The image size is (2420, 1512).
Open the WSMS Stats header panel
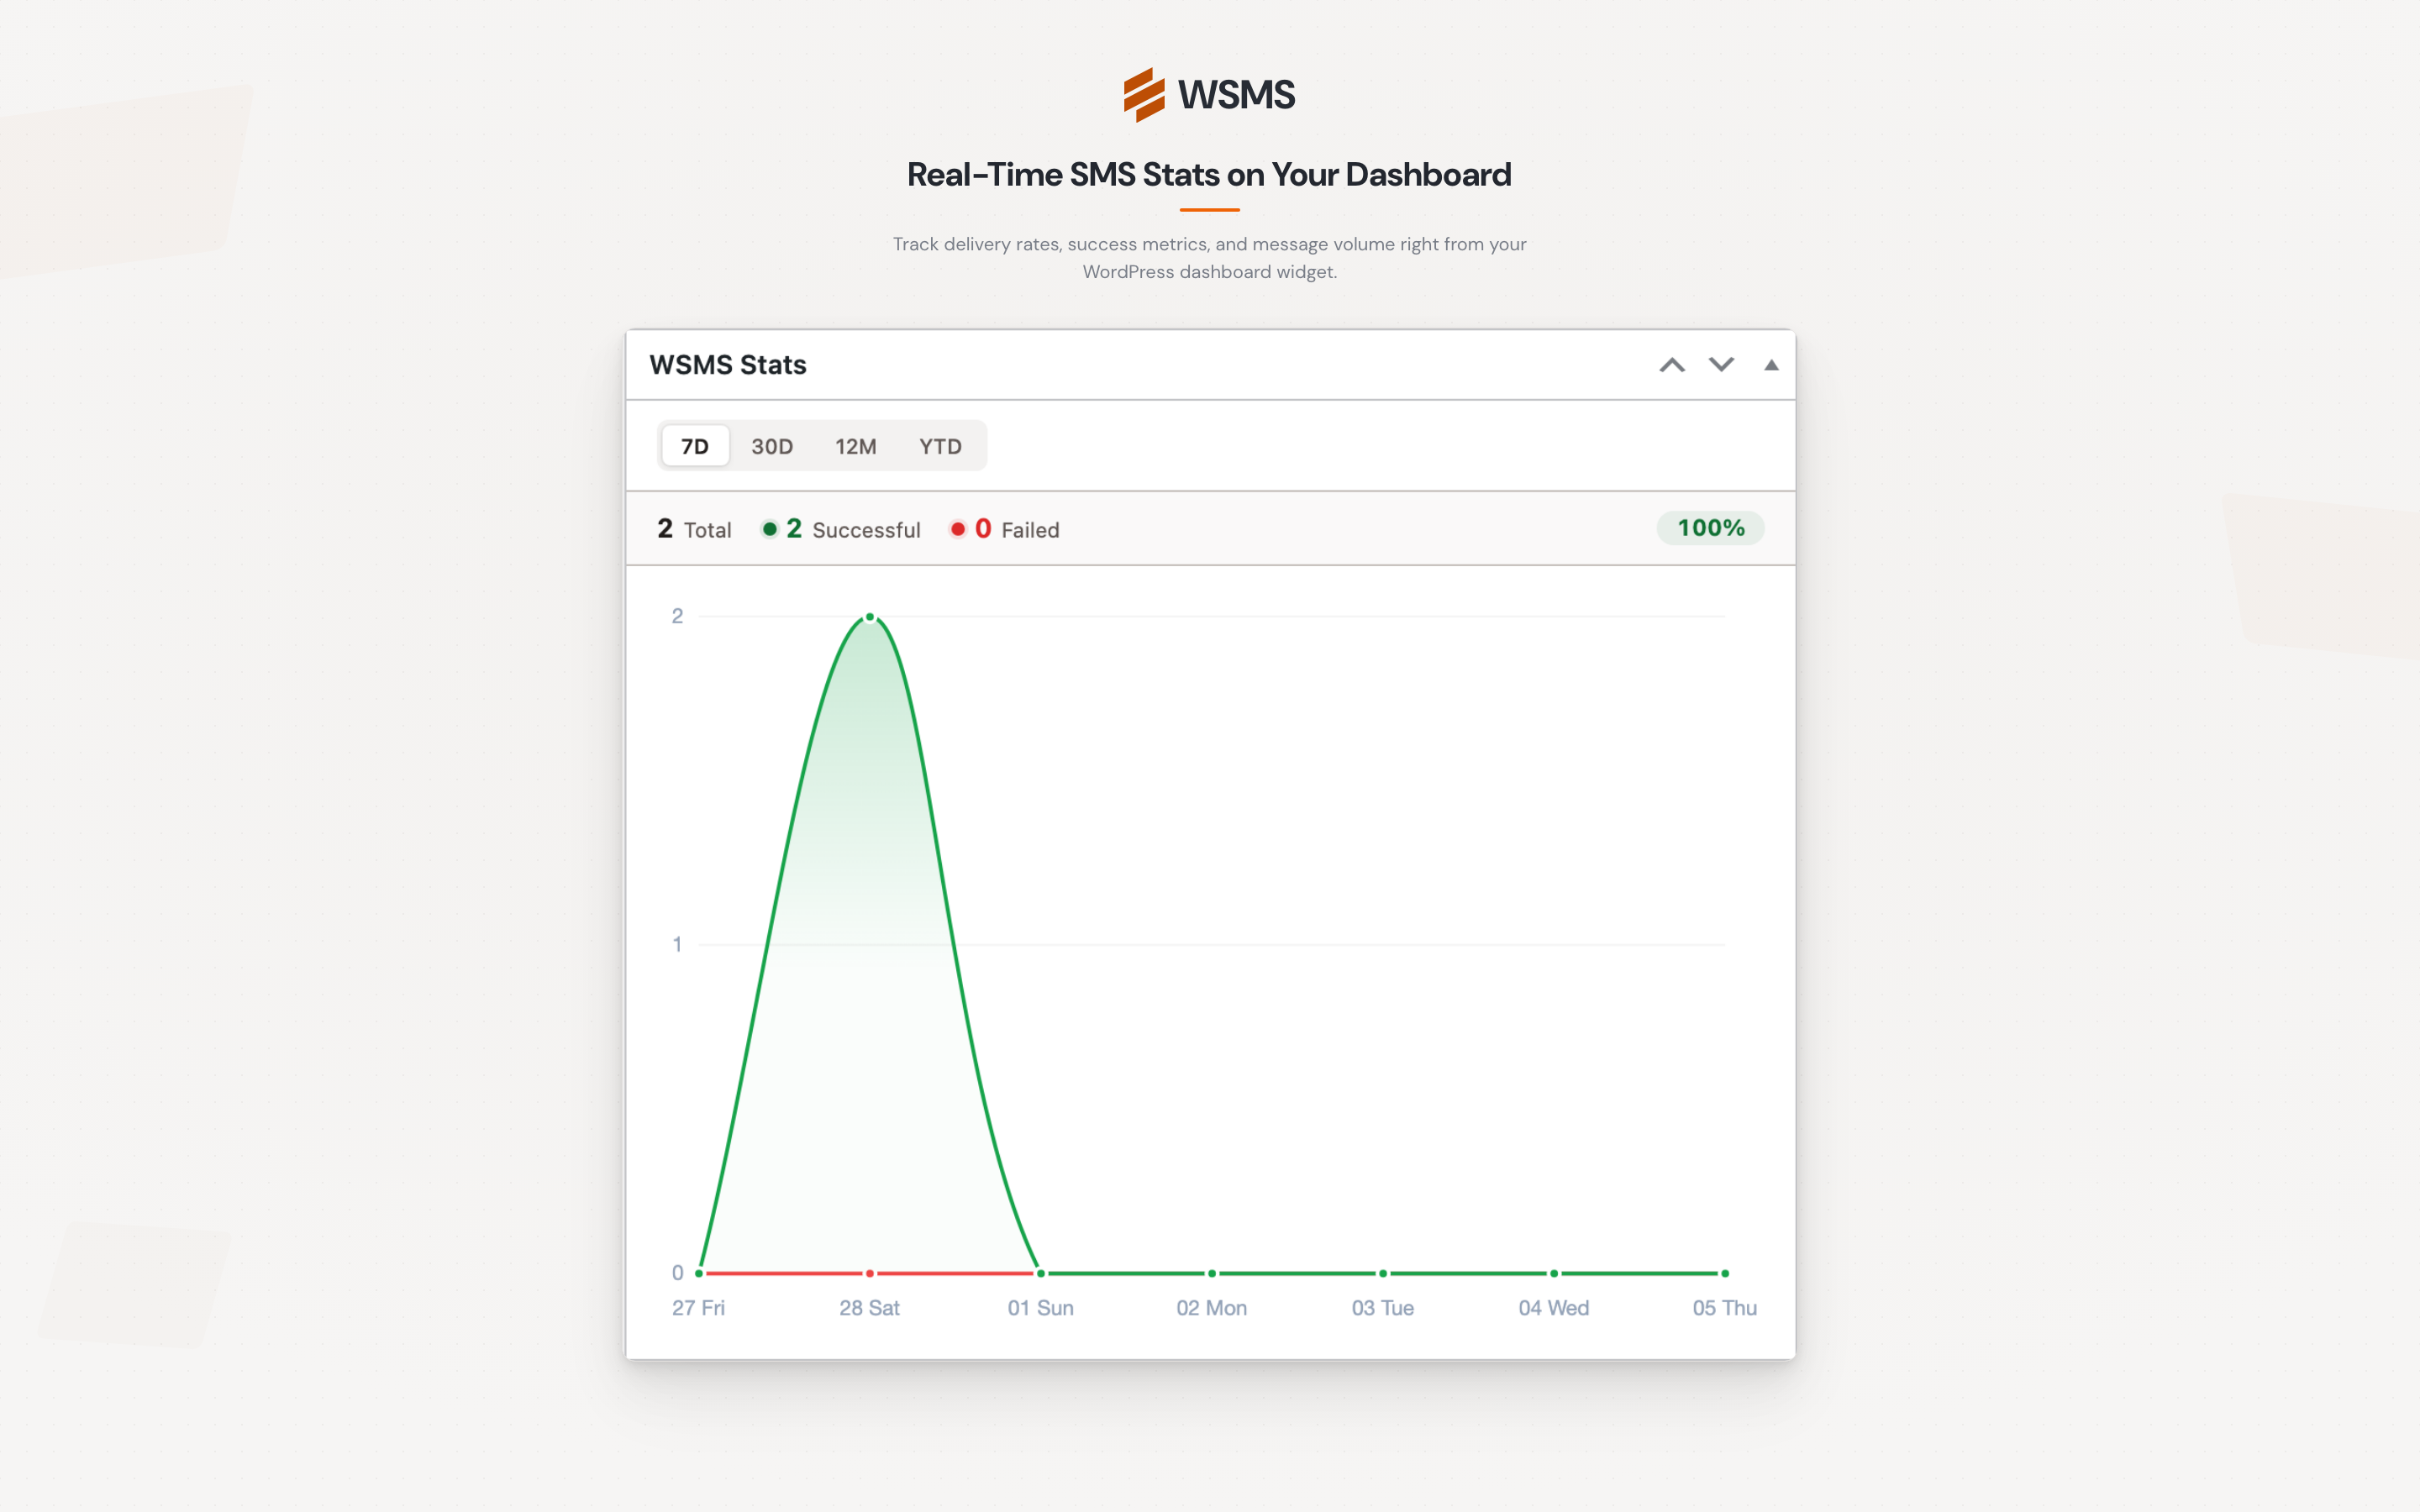coord(1210,364)
